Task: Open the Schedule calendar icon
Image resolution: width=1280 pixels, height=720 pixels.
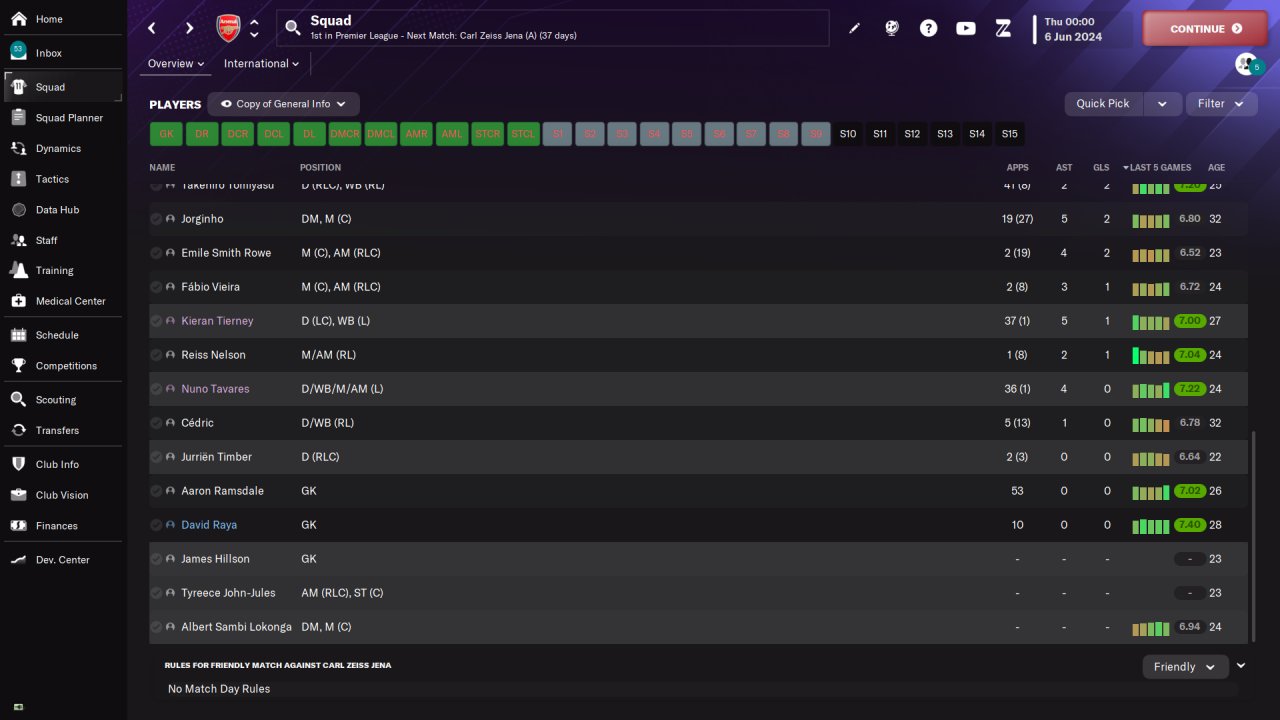Action: [18, 335]
